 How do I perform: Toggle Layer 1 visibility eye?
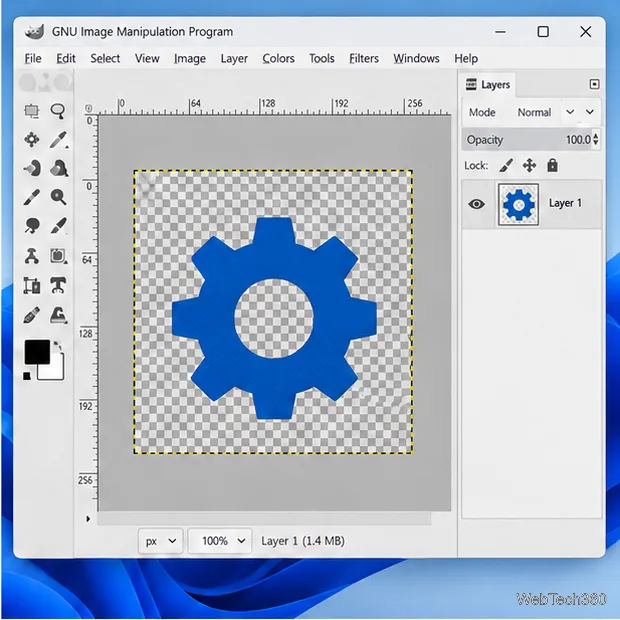pos(476,204)
